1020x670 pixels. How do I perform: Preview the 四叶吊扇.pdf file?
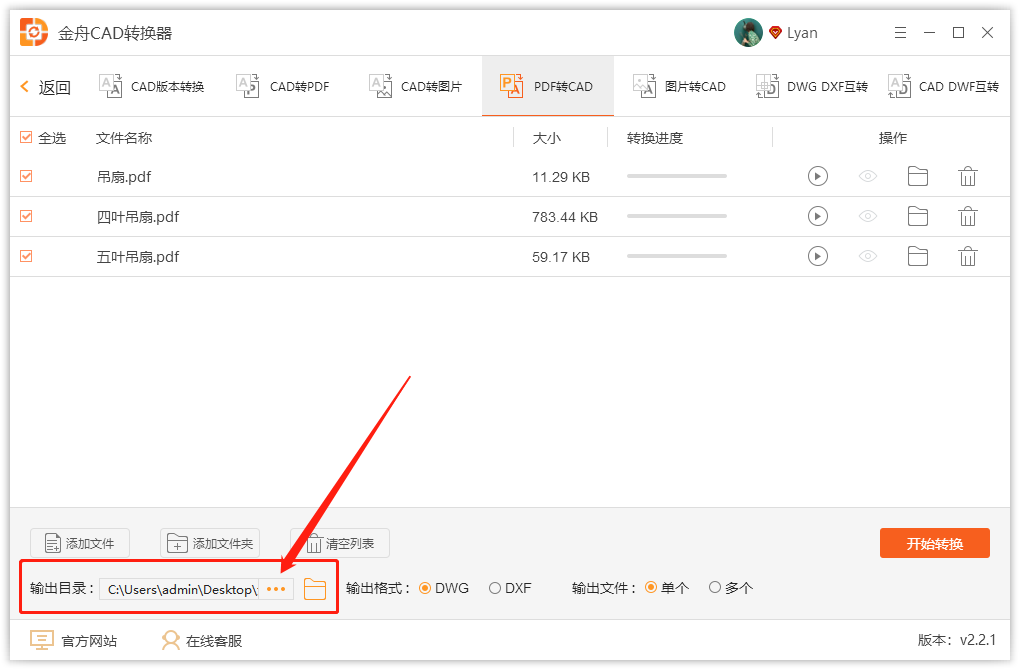(x=867, y=216)
